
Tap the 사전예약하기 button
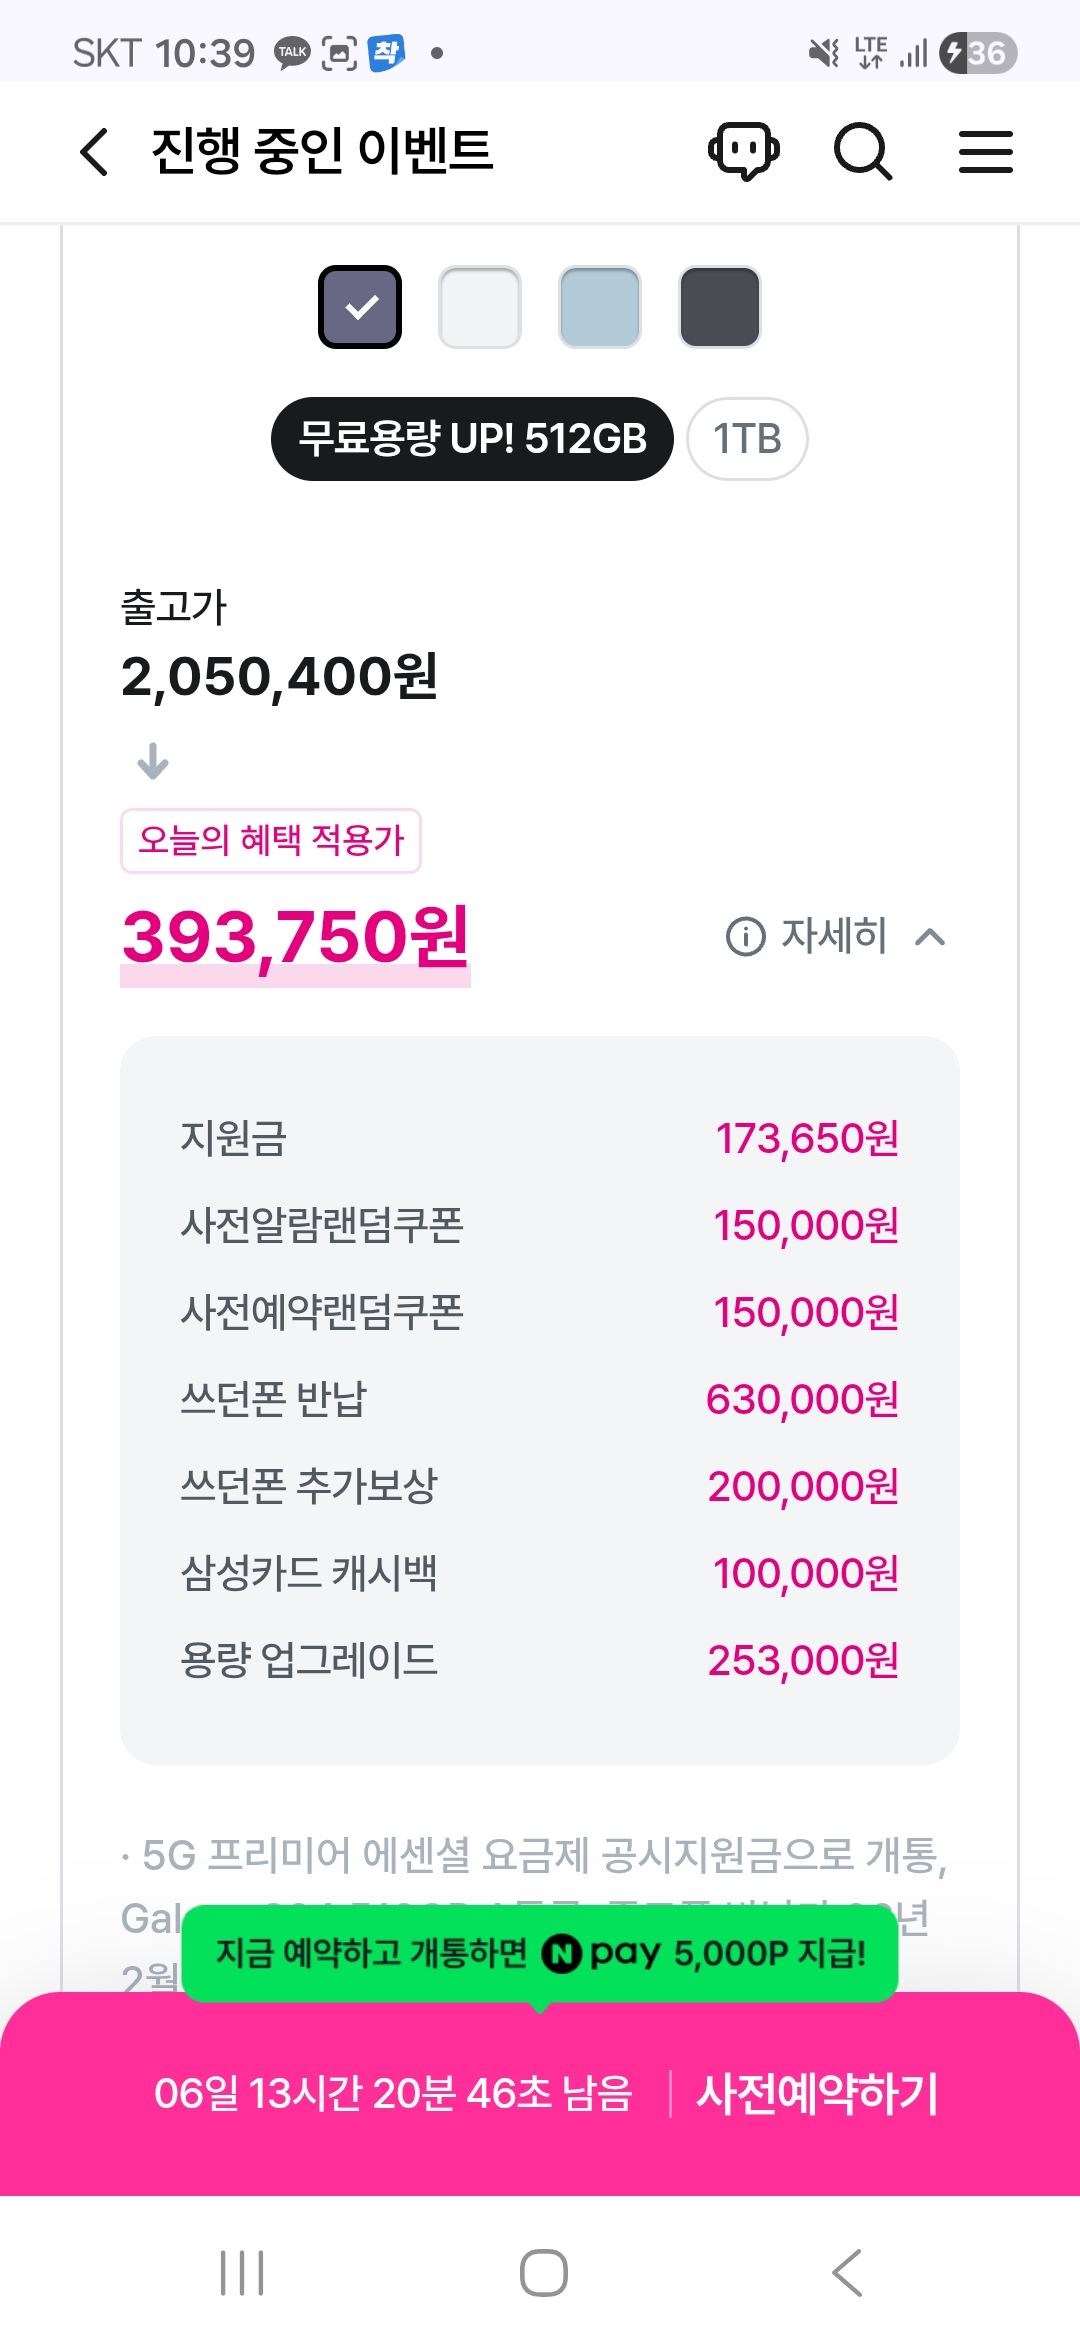click(x=816, y=2093)
